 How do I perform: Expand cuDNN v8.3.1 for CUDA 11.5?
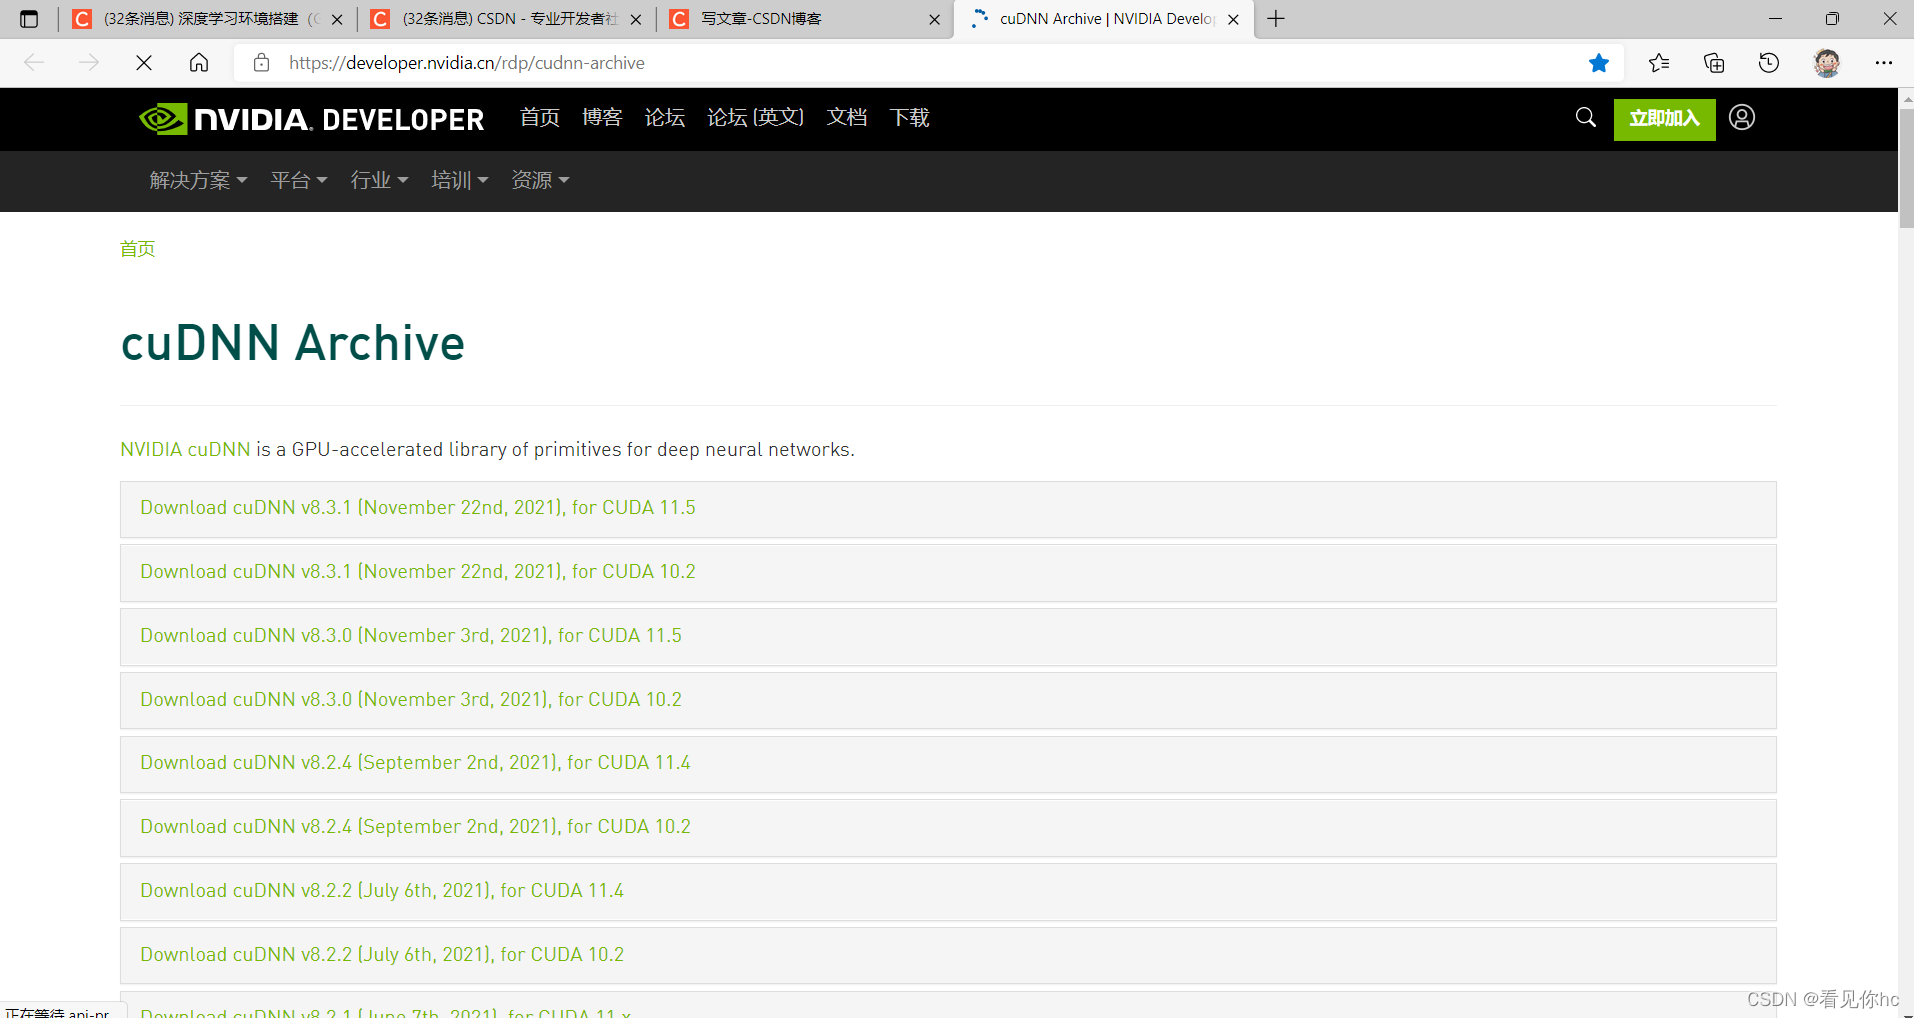948,509
